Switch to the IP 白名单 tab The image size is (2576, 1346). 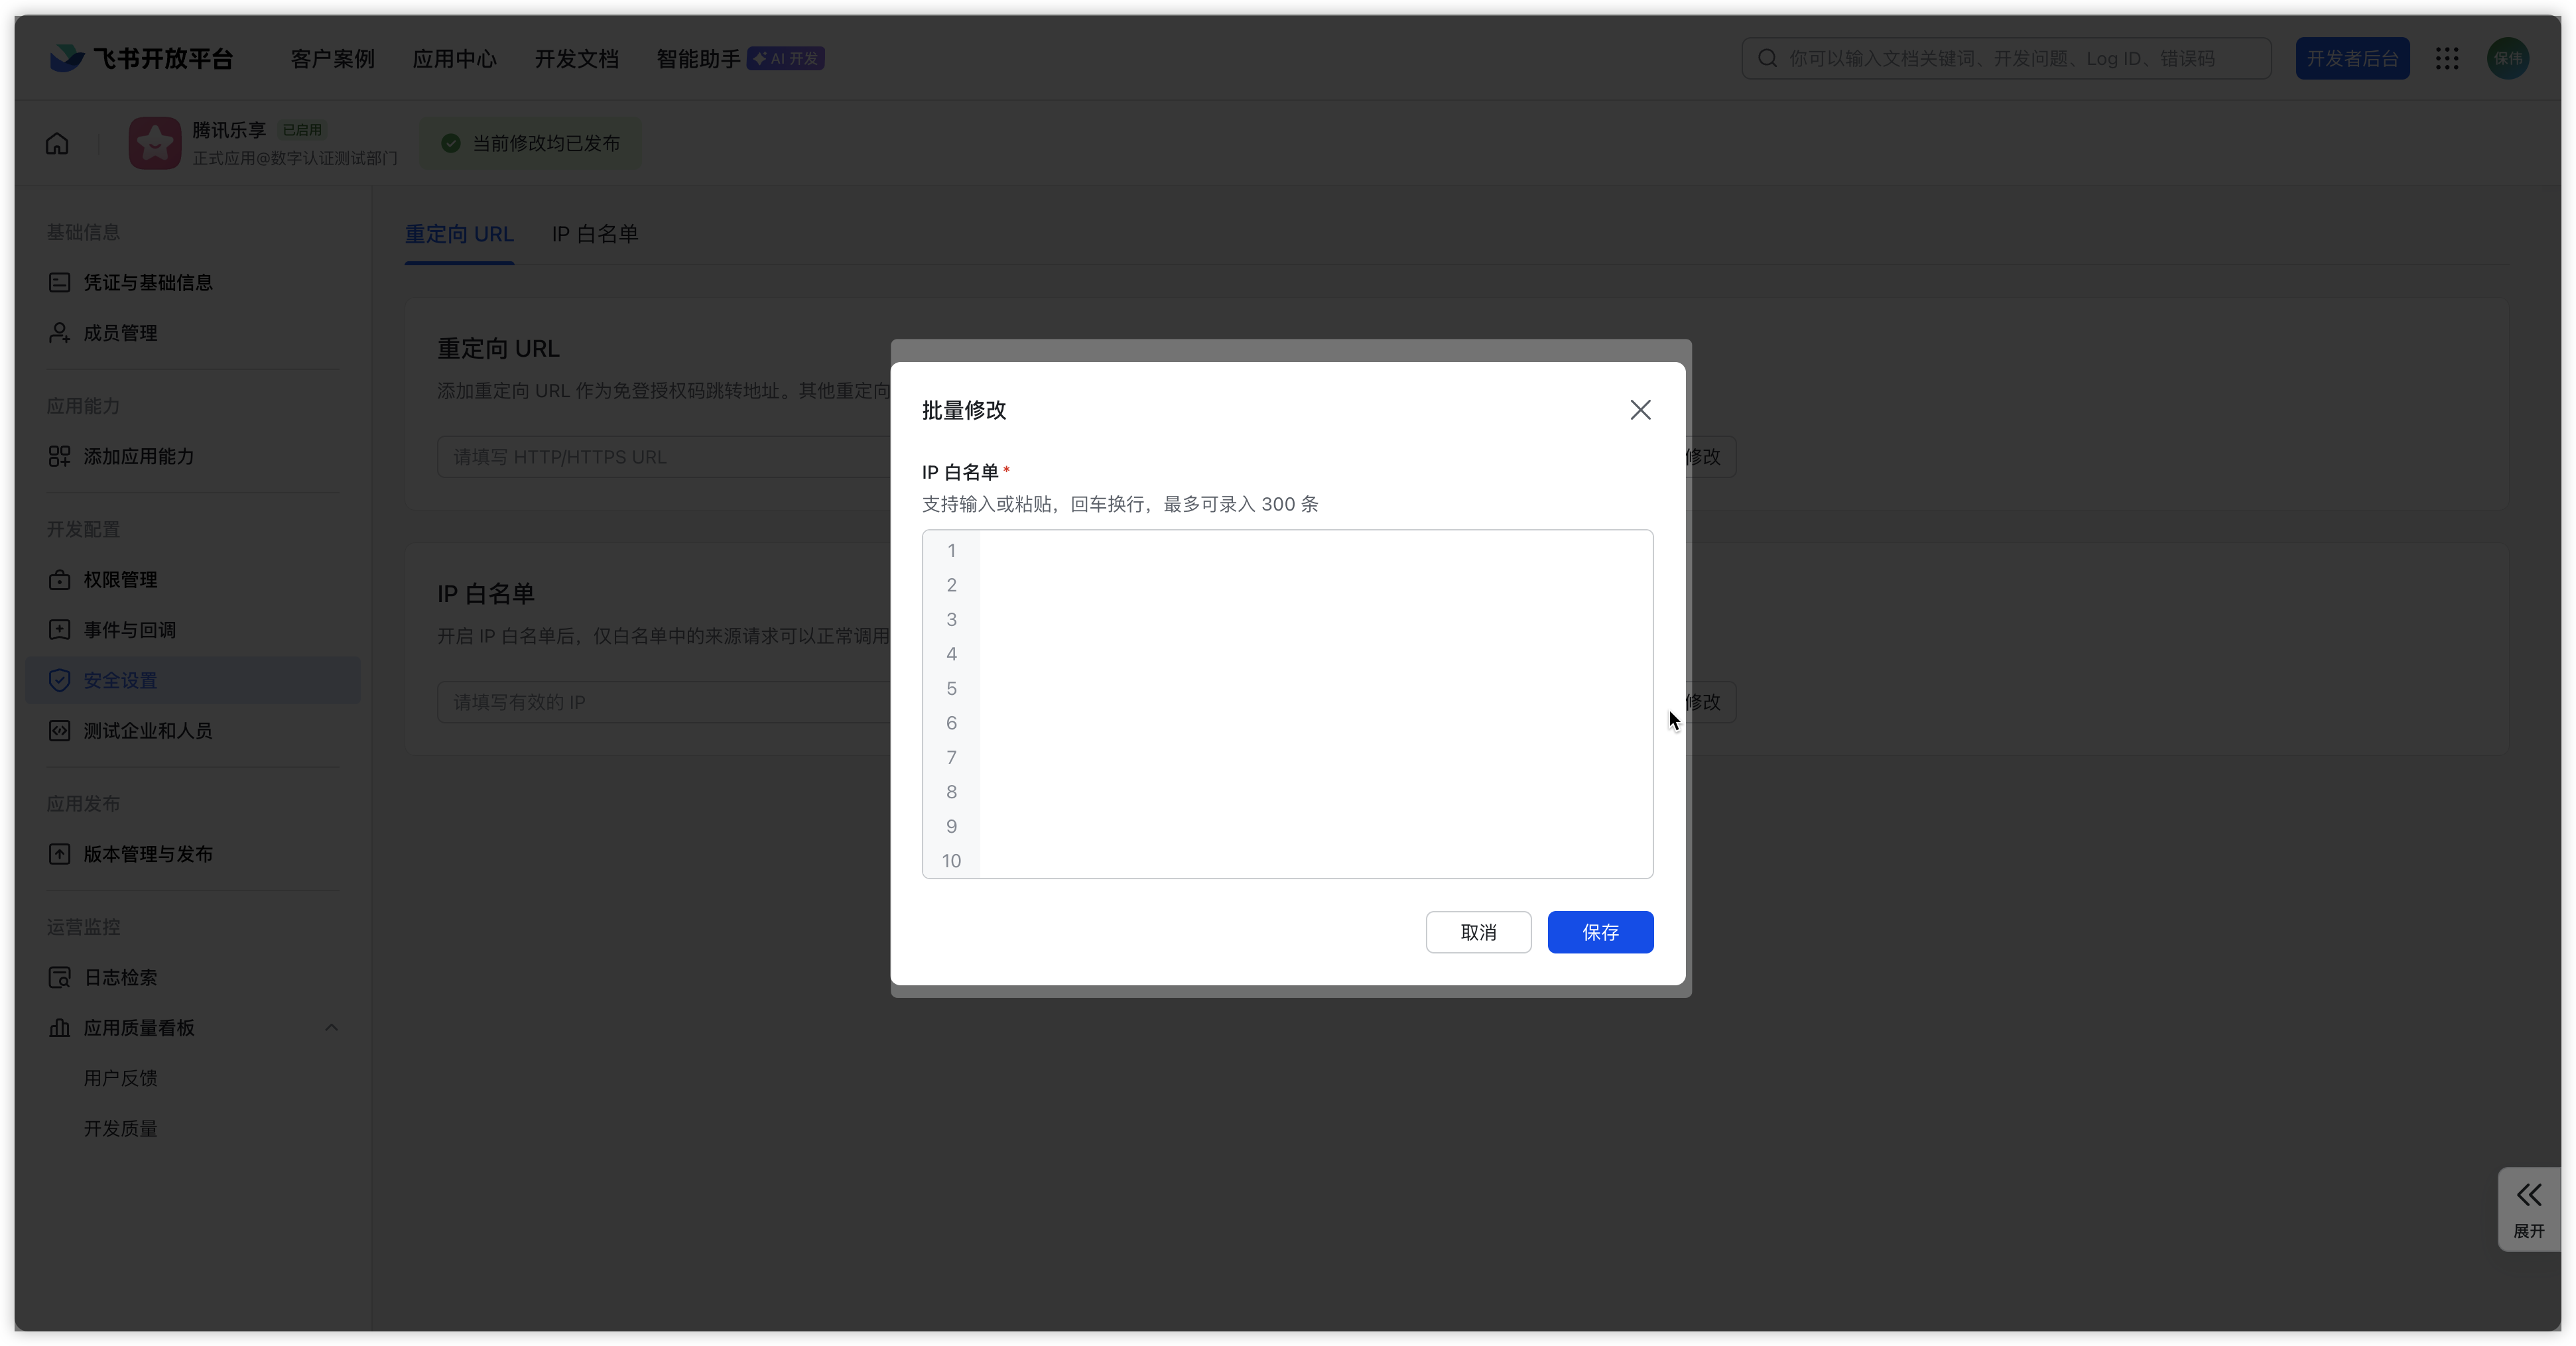point(594,234)
